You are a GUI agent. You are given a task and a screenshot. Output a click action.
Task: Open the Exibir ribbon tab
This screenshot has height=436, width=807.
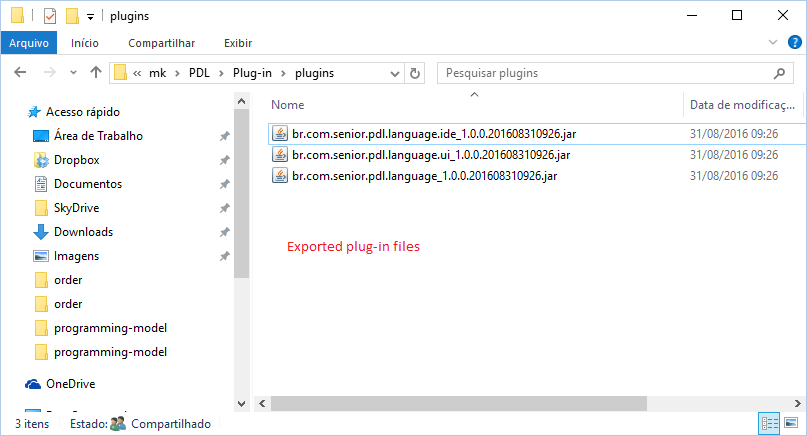[x=238, y=43]
